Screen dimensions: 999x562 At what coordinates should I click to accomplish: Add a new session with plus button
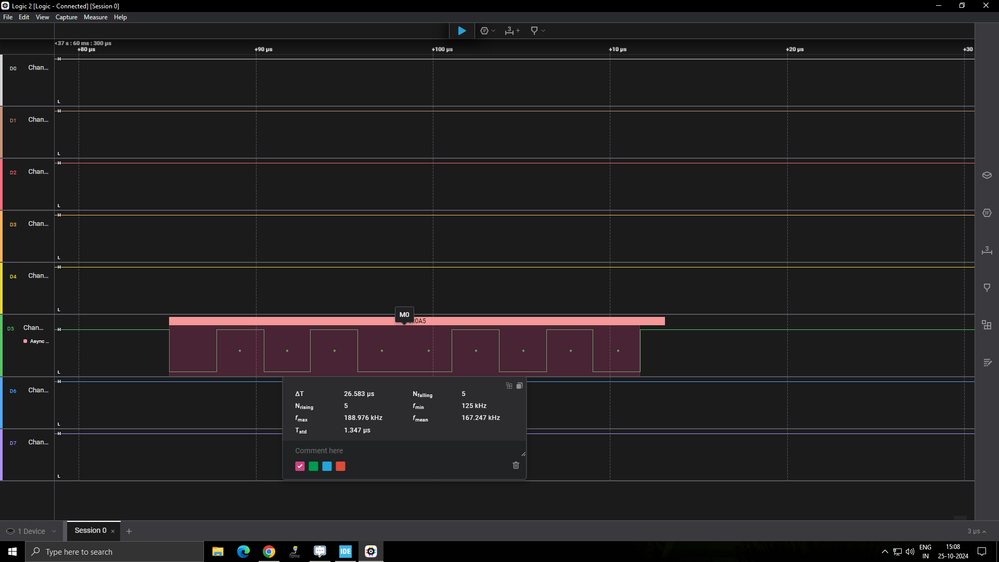[x=129, y=531]
